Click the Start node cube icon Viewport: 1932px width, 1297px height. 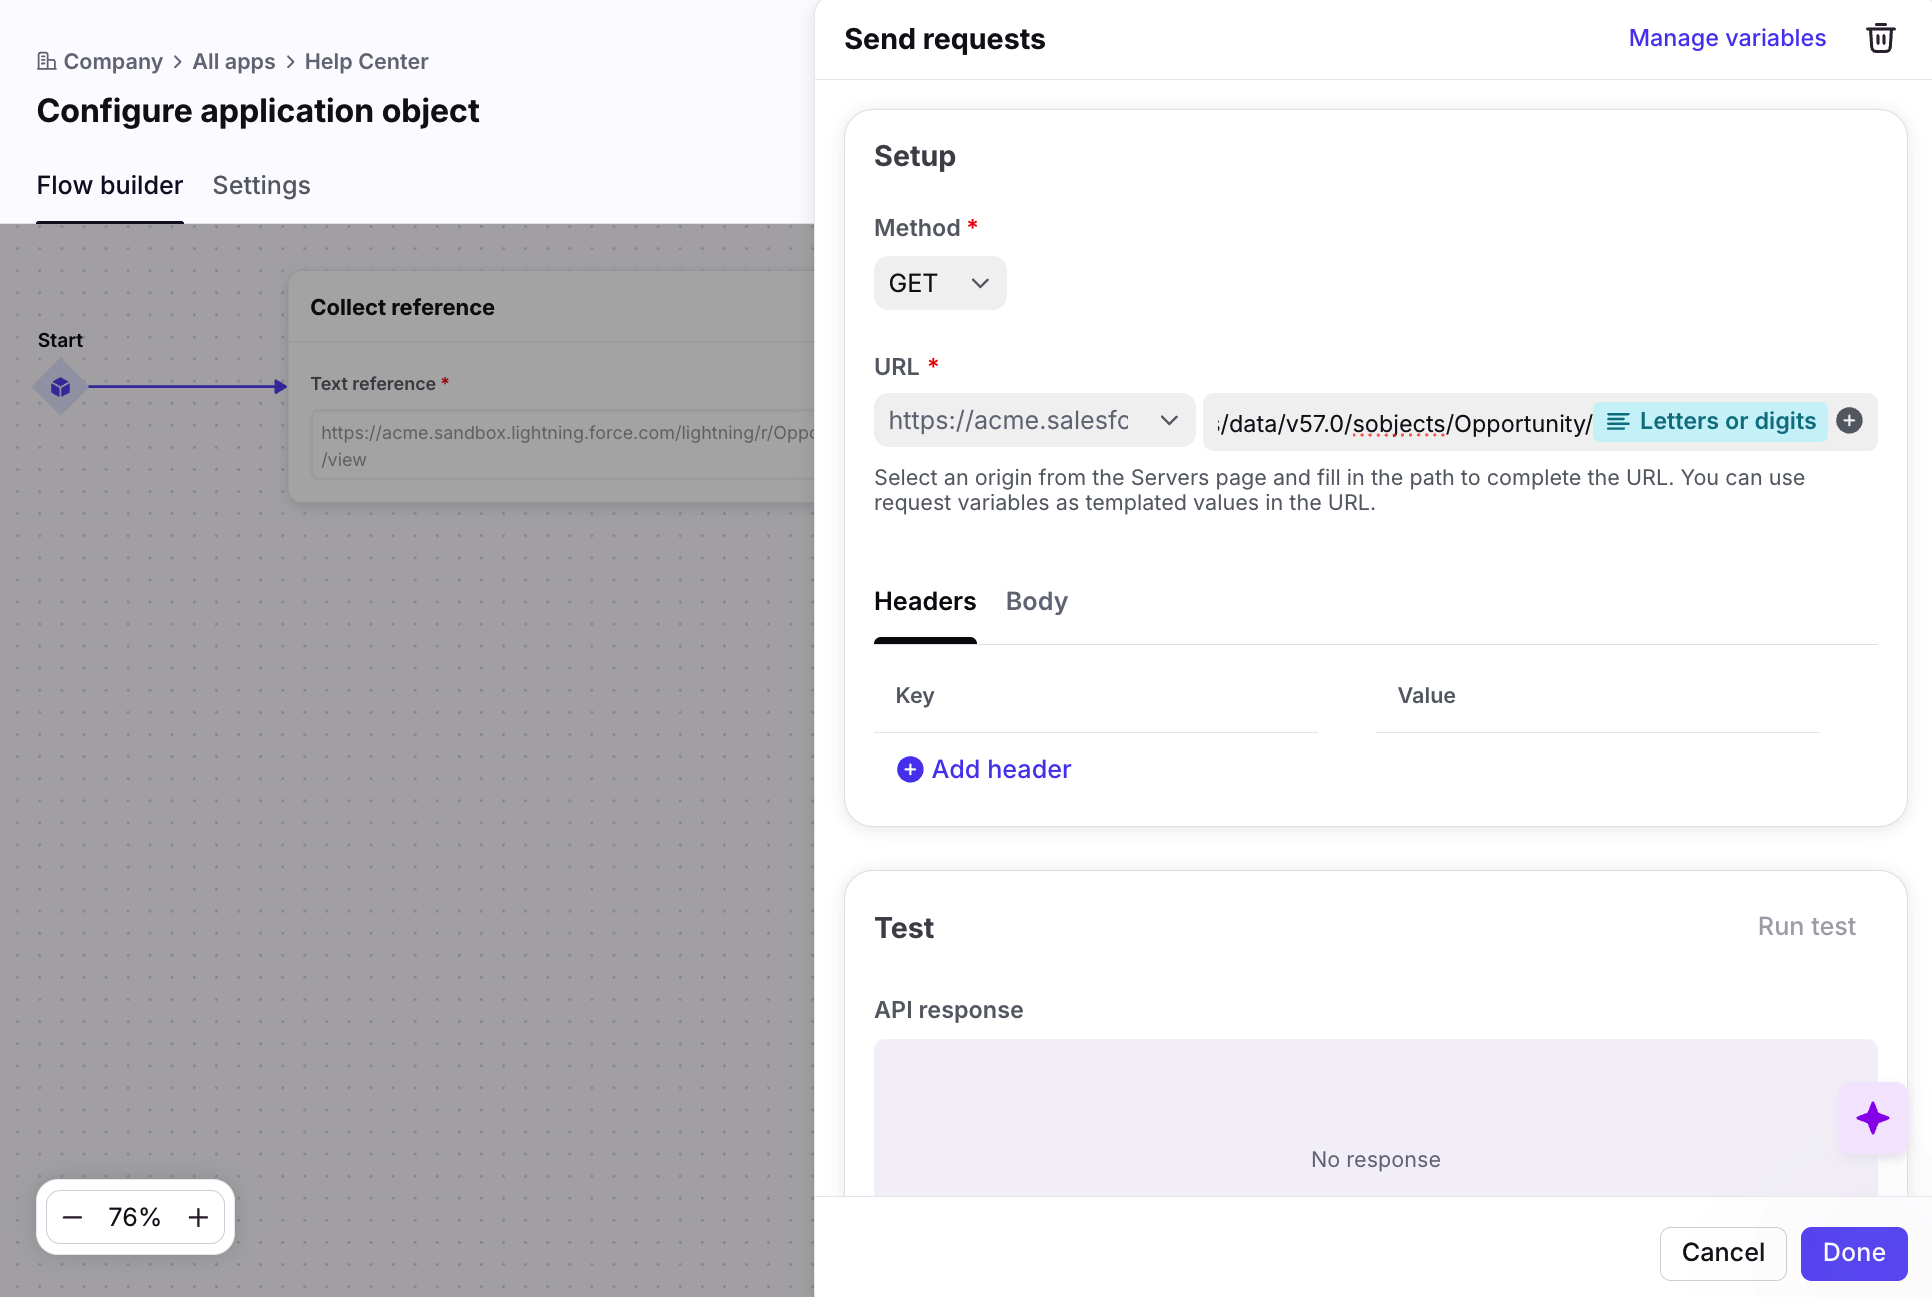coord(60,387)
